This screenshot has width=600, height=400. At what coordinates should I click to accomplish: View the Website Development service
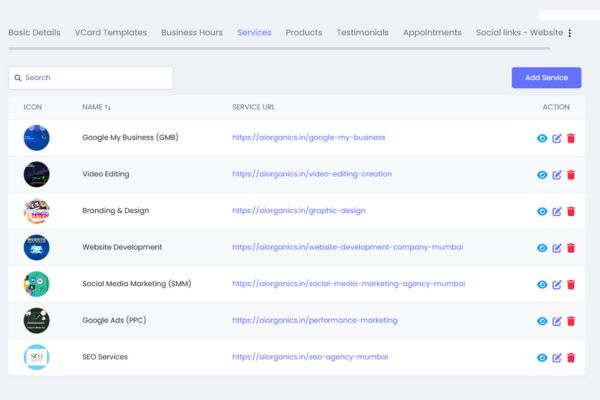(x=542, y=248)
